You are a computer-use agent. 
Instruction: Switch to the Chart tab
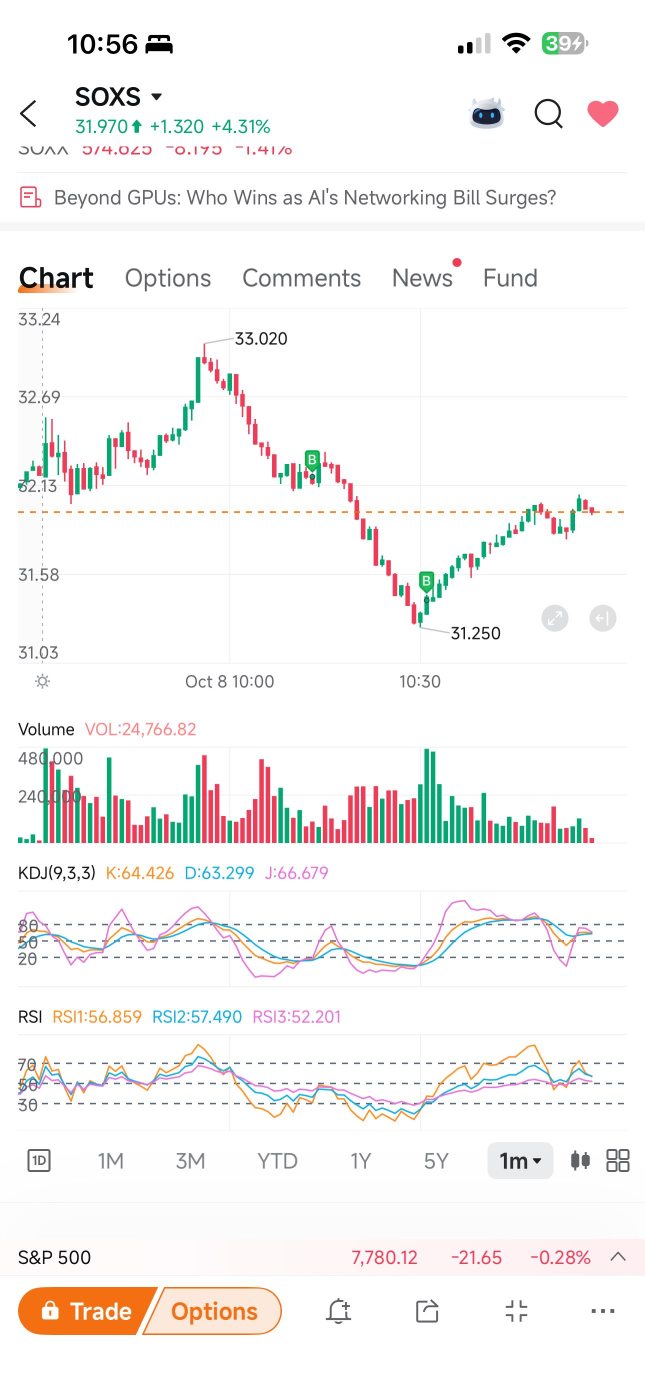click(56, 278)
